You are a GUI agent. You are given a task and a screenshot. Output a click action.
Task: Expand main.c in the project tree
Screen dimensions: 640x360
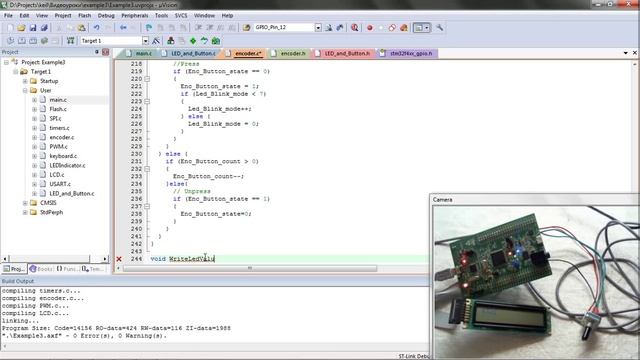[34, 100]
